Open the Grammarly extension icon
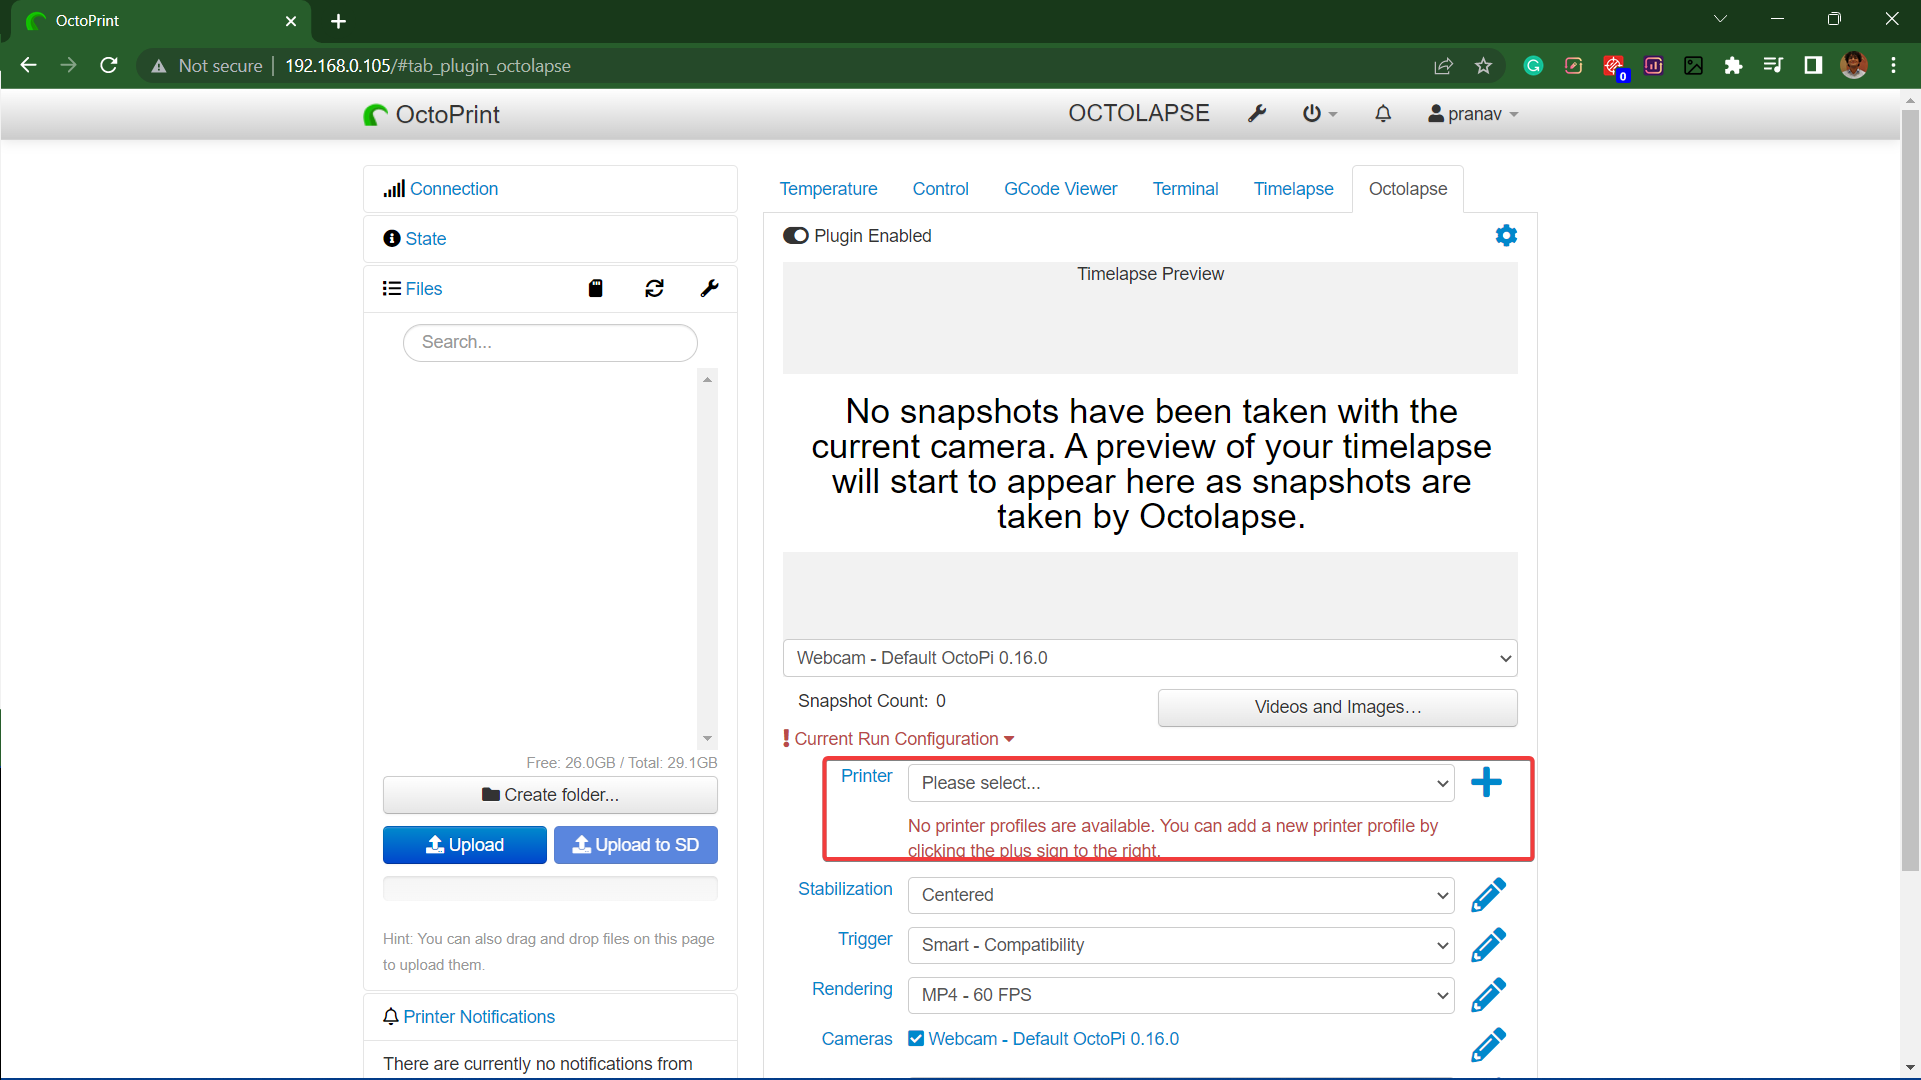Image resolution: width=1921 pixels, height=1080 pixels. (x=1533, y=66)
